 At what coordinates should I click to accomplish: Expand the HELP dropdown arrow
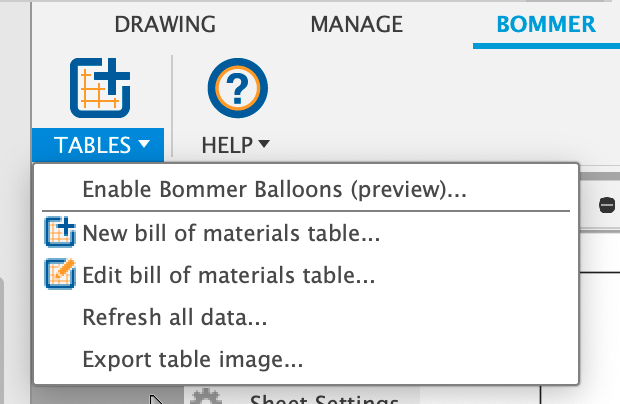[x=264, y=143]
